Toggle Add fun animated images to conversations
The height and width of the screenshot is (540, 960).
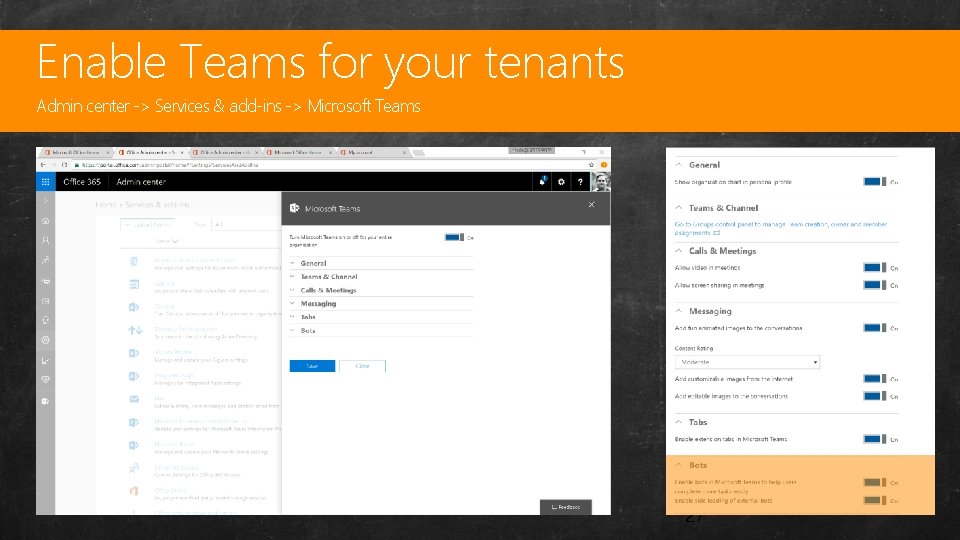[875, 328]
